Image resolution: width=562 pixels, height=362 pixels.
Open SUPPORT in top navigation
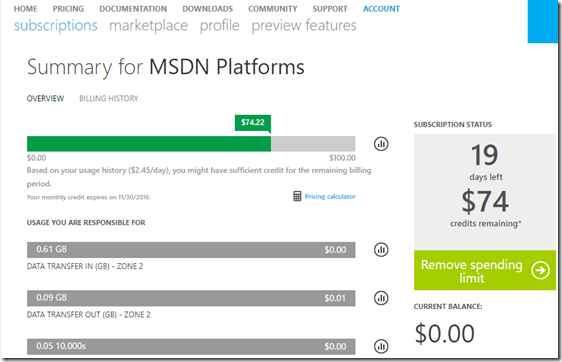coord(330,9)
